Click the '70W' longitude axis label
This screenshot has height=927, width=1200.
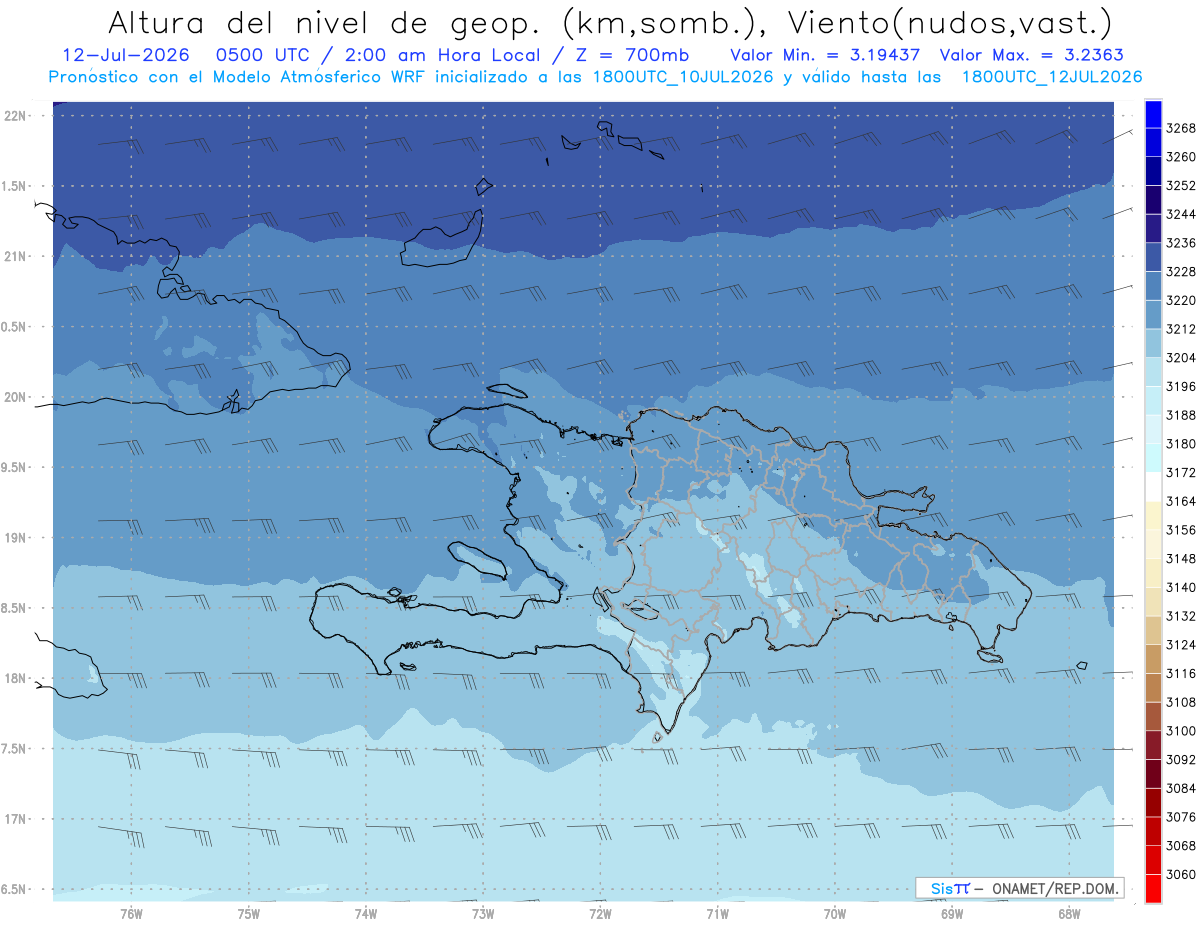[834, 914]
